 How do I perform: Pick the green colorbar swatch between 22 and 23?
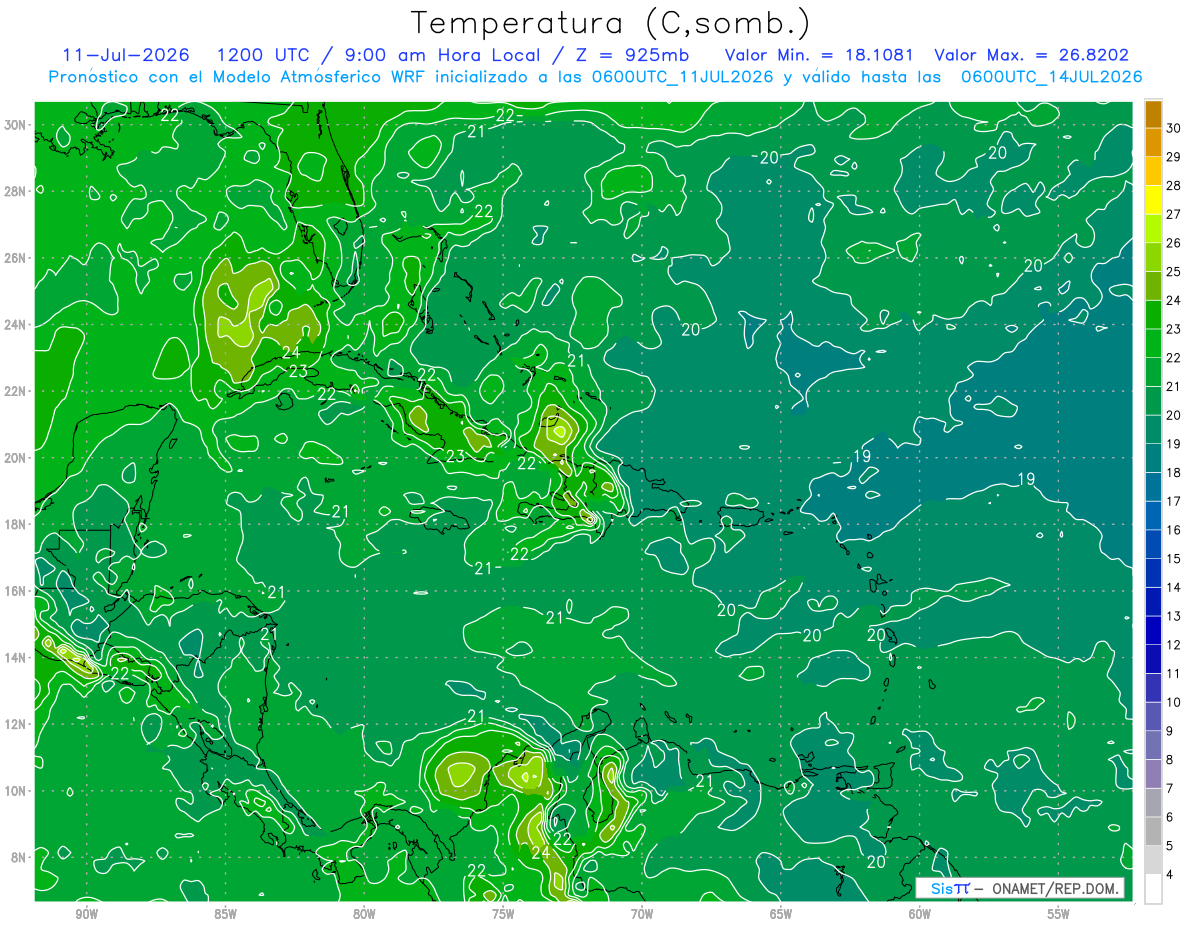(x=1153, y=343)
